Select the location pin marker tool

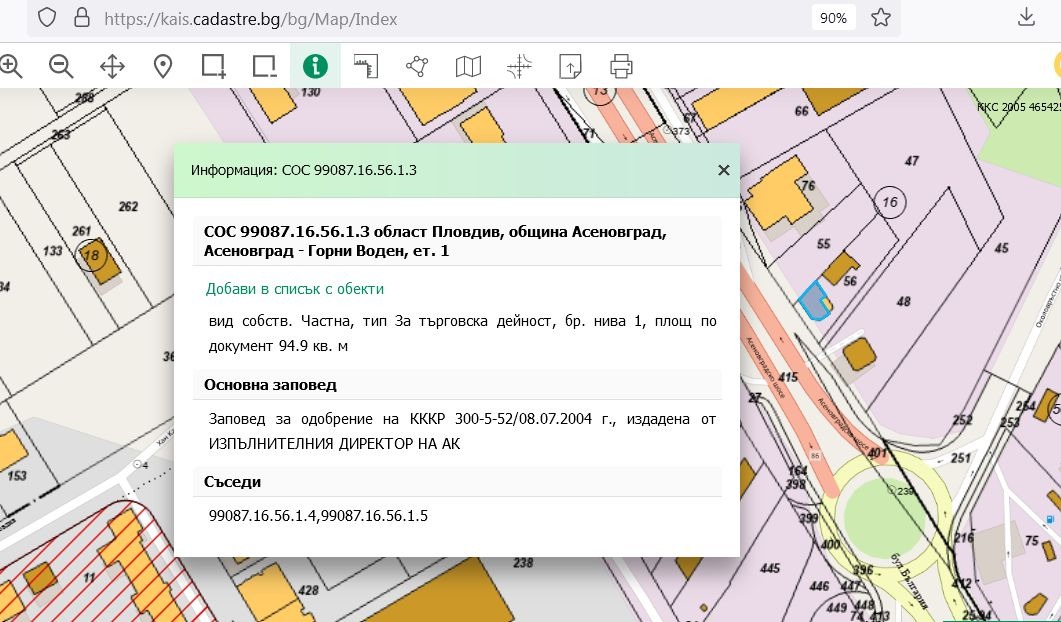coord(163,67)
